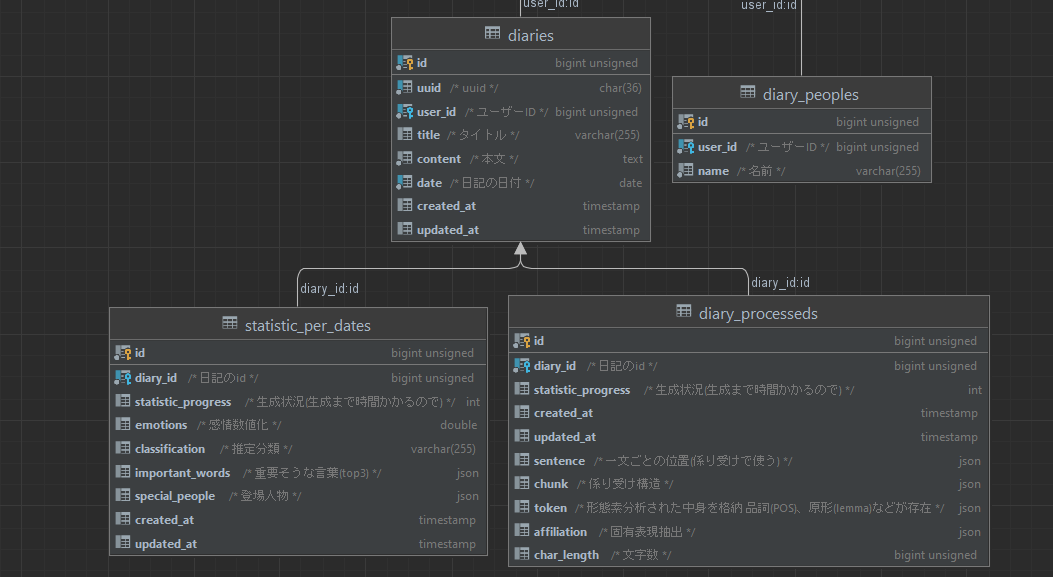Click the uuid column name in diaries

pyautogui.click(x=428, y=88)
